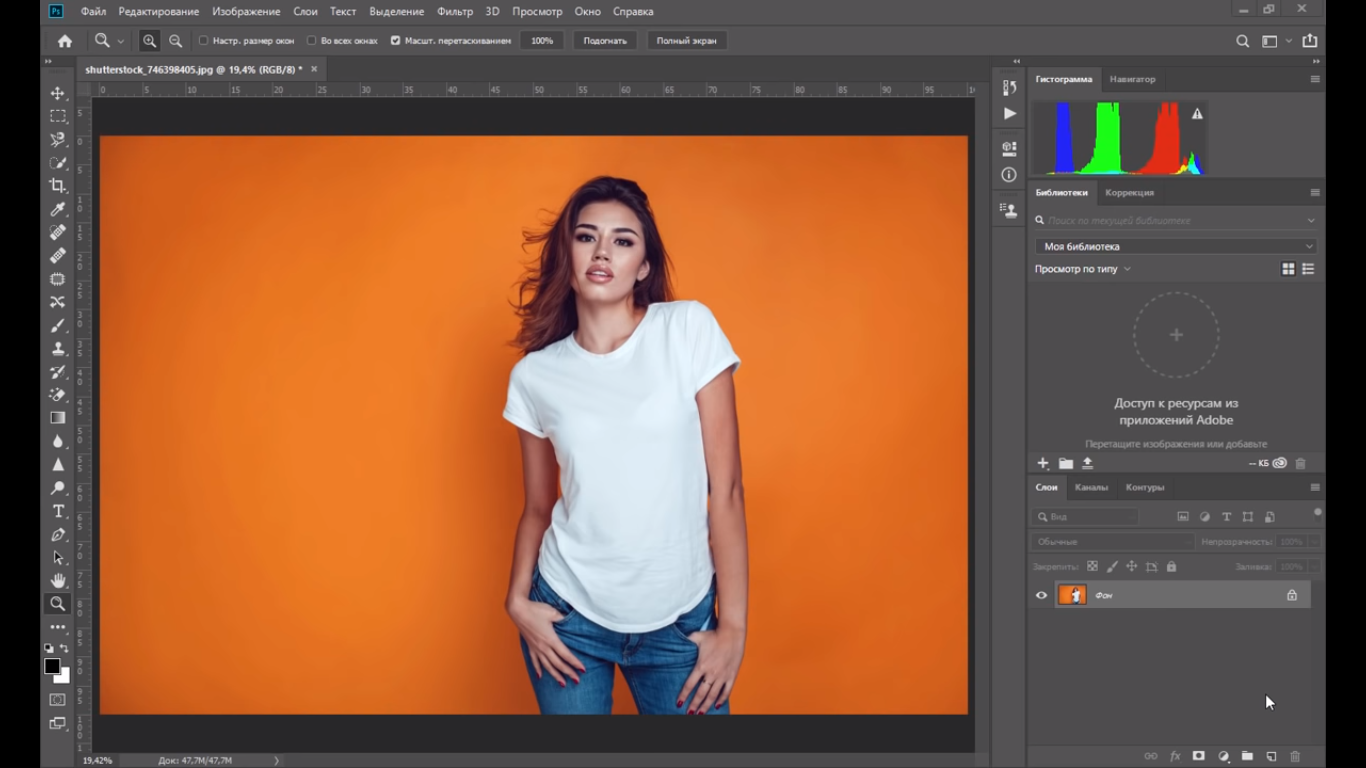
Task: Switch to the Каналы tab
Action: tap(1091, 487)
